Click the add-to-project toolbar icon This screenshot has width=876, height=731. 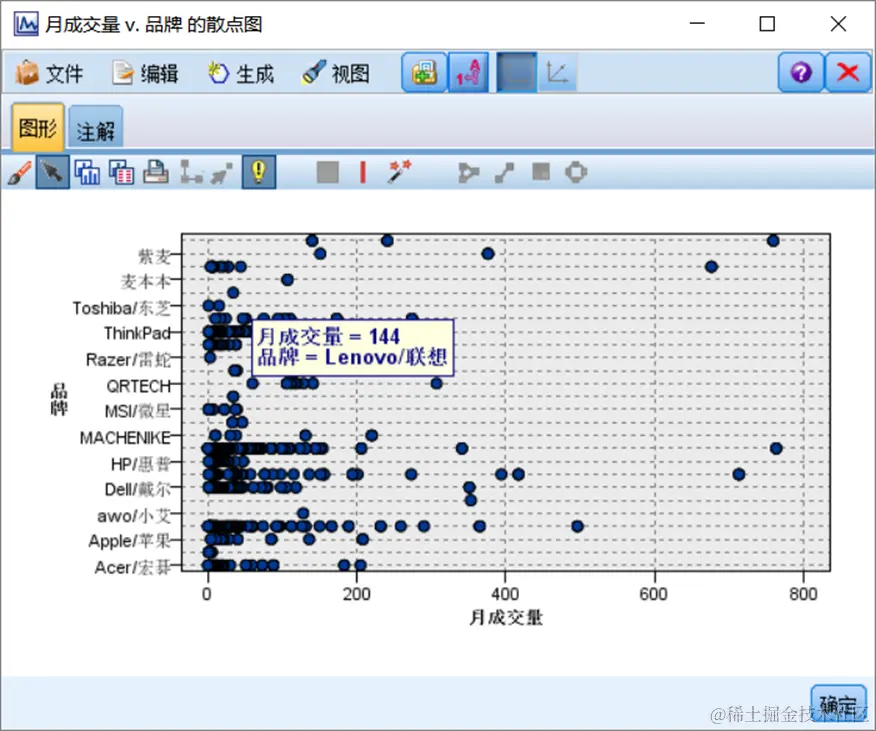424,73
